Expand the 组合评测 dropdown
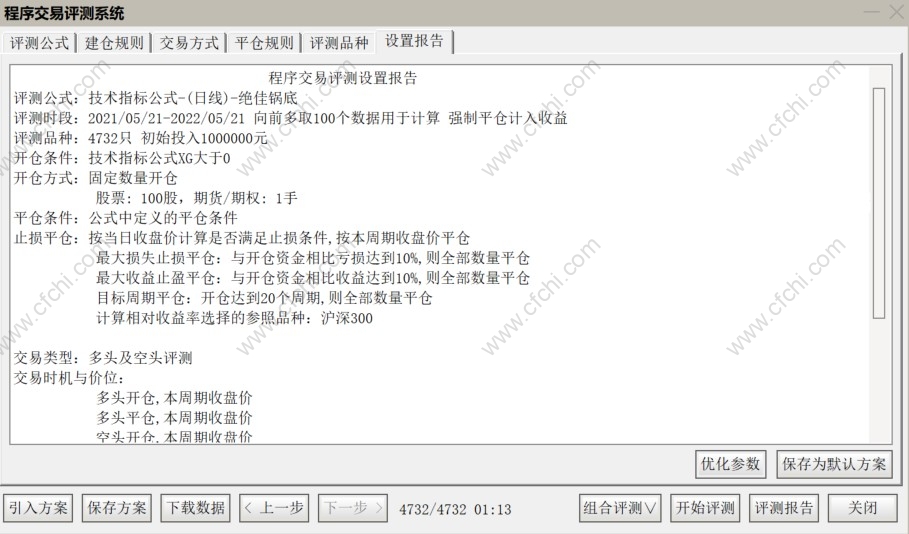 pyautogui.click(x=620, y=508)
